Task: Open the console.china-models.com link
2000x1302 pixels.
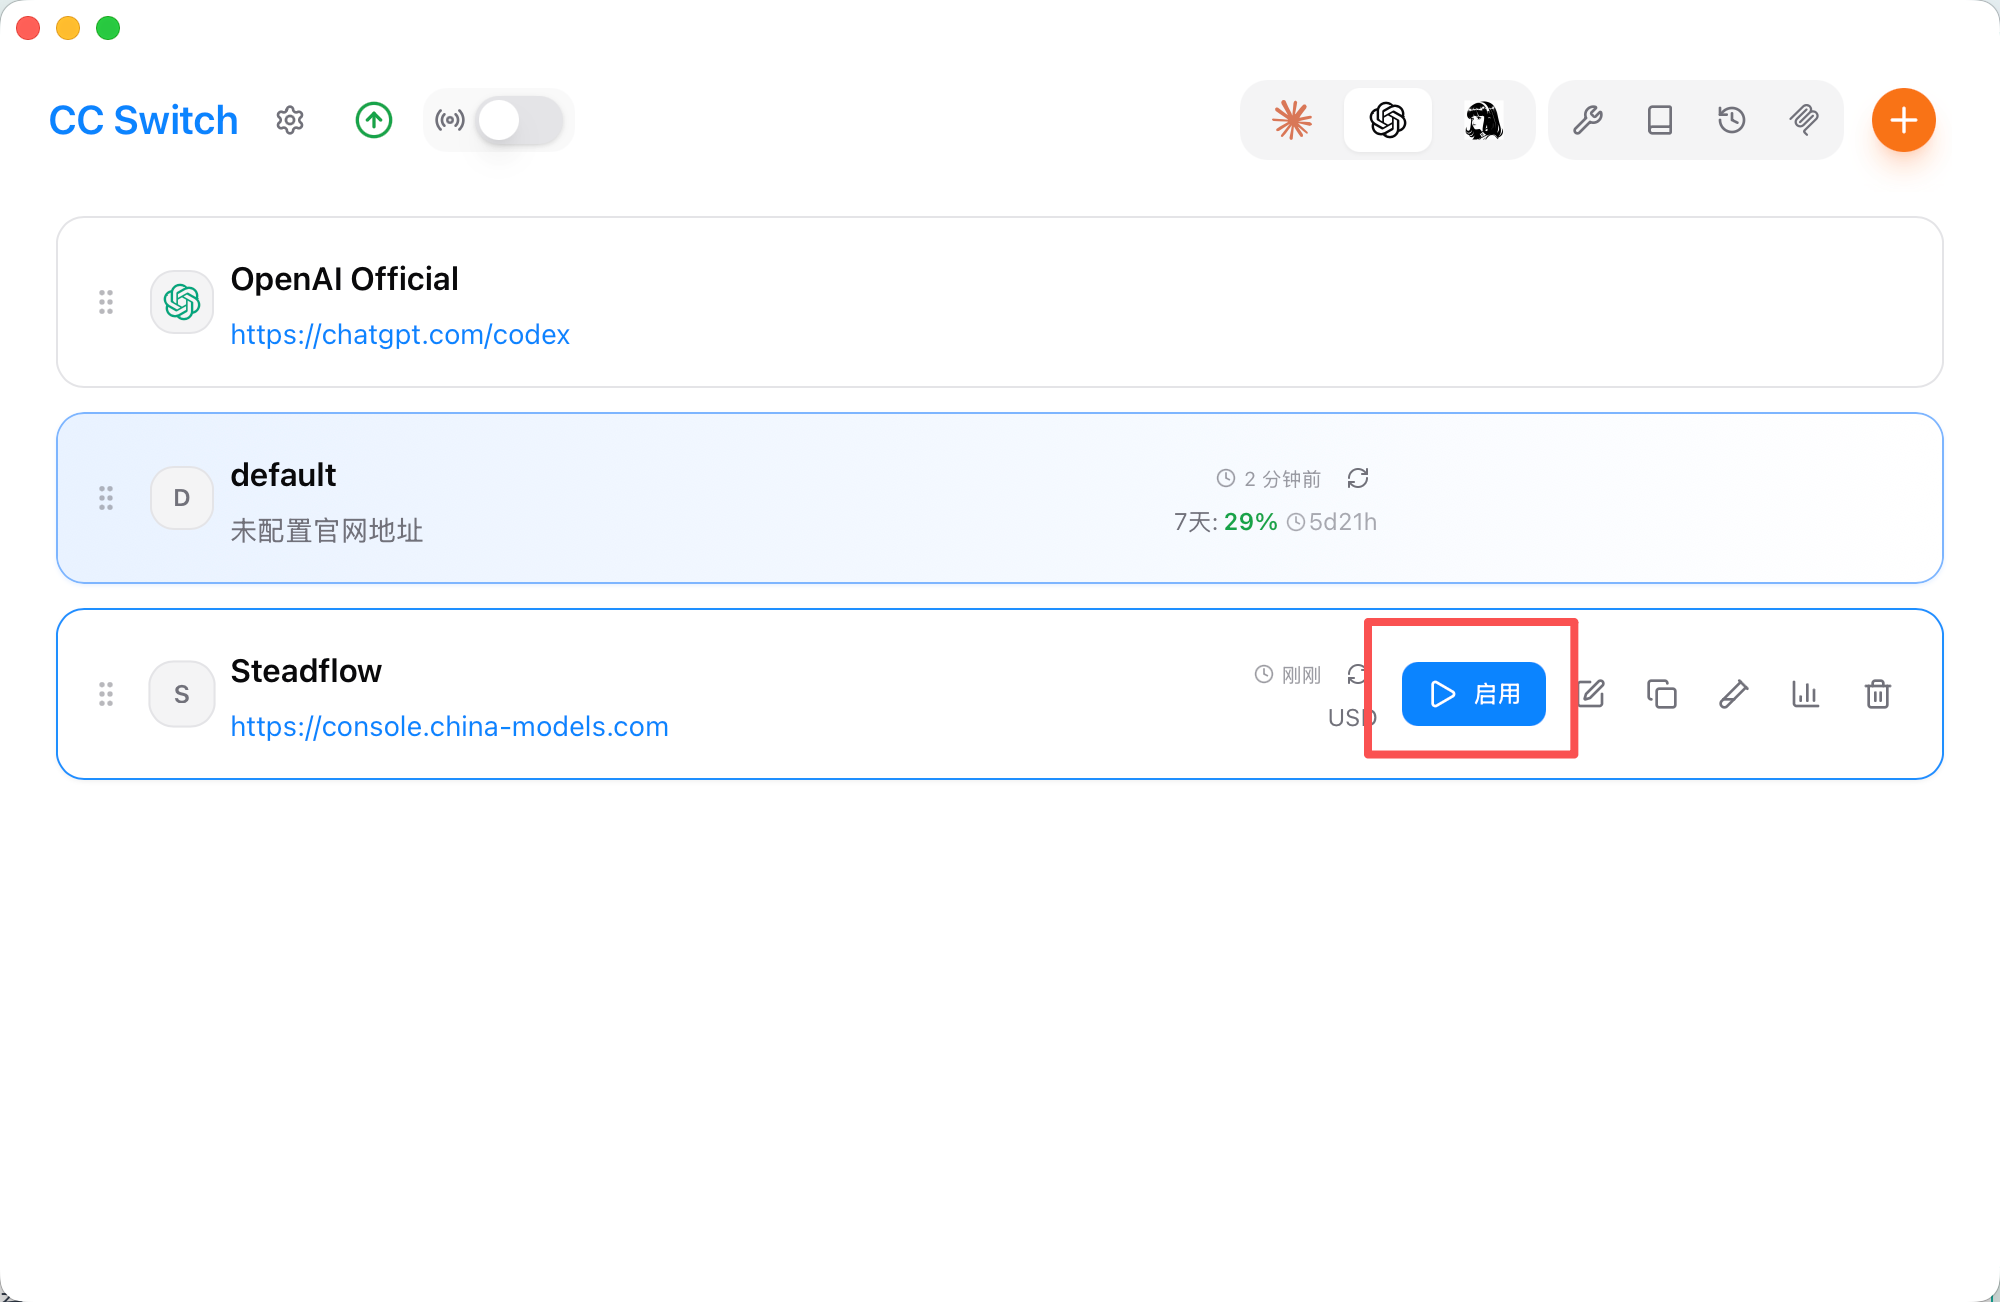Action: (x=450, y=726)
